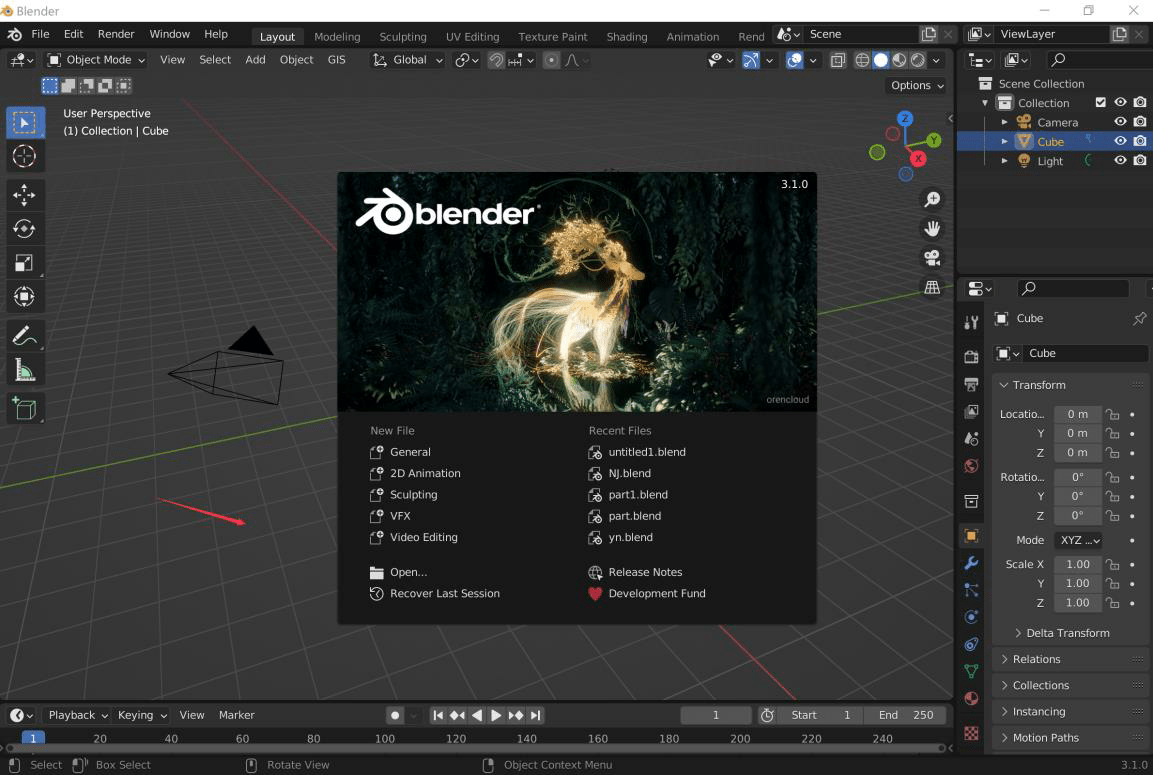This screenshot has width=1153, height=775.
Task: Play the timeline animation
Action: 496,715
